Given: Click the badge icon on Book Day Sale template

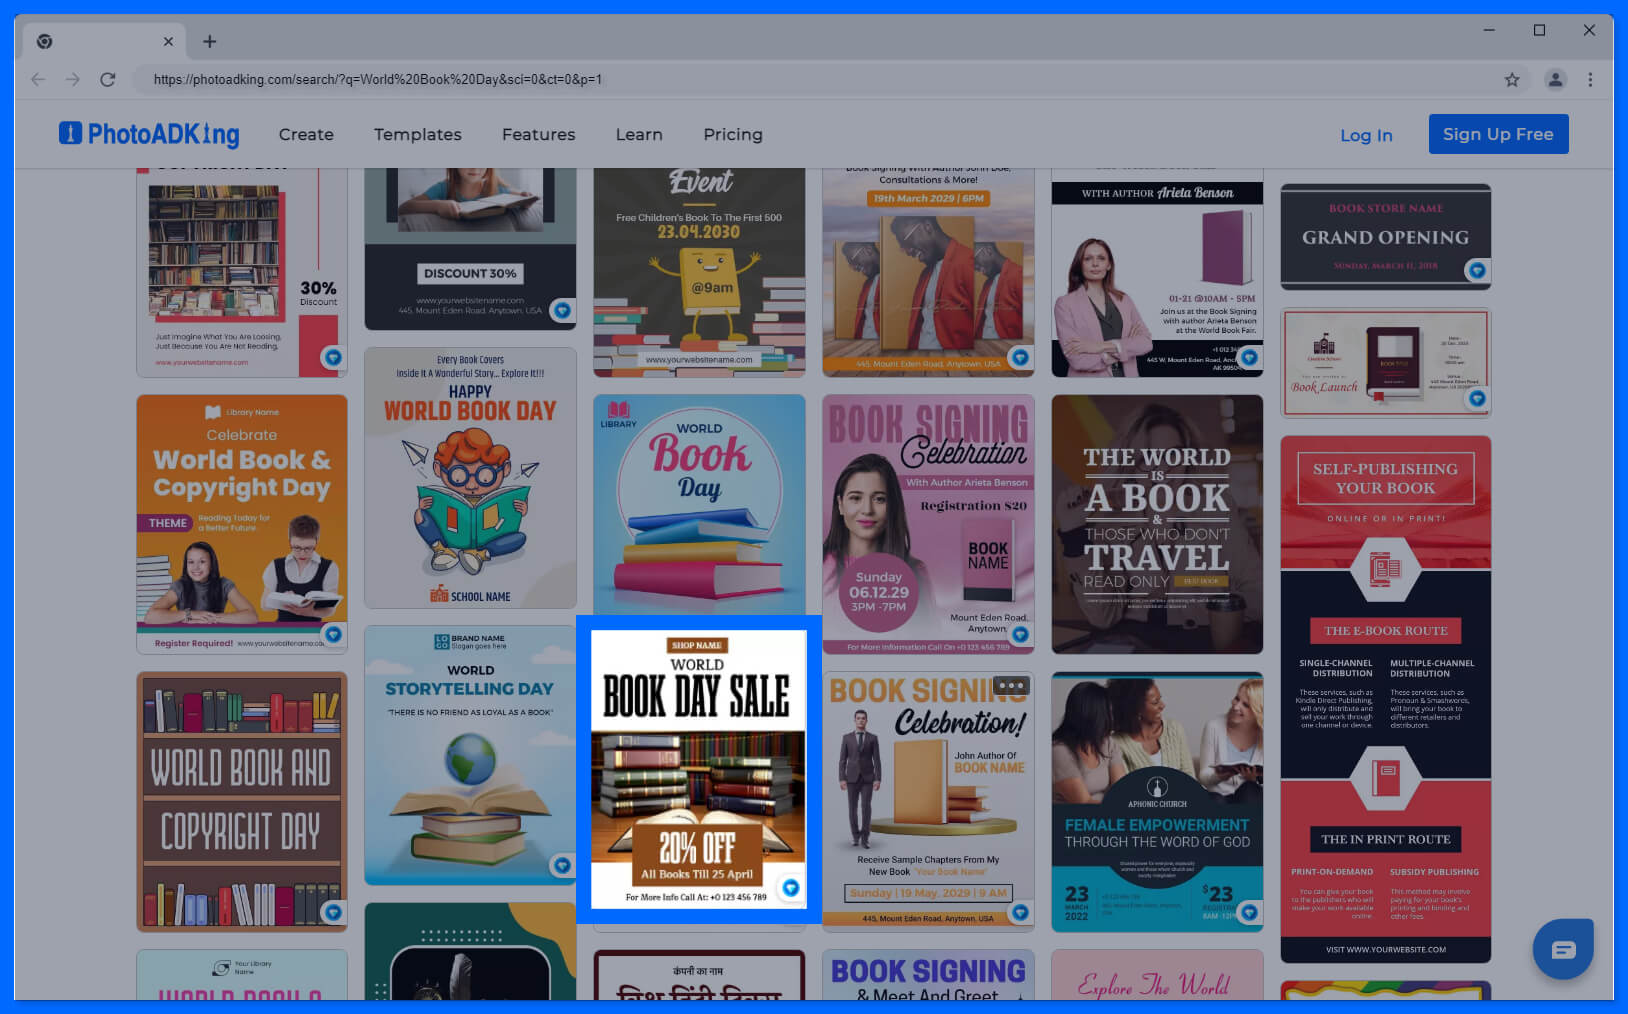Looking at the screenshot, I should pyautogui.click(x=790, y=887).
